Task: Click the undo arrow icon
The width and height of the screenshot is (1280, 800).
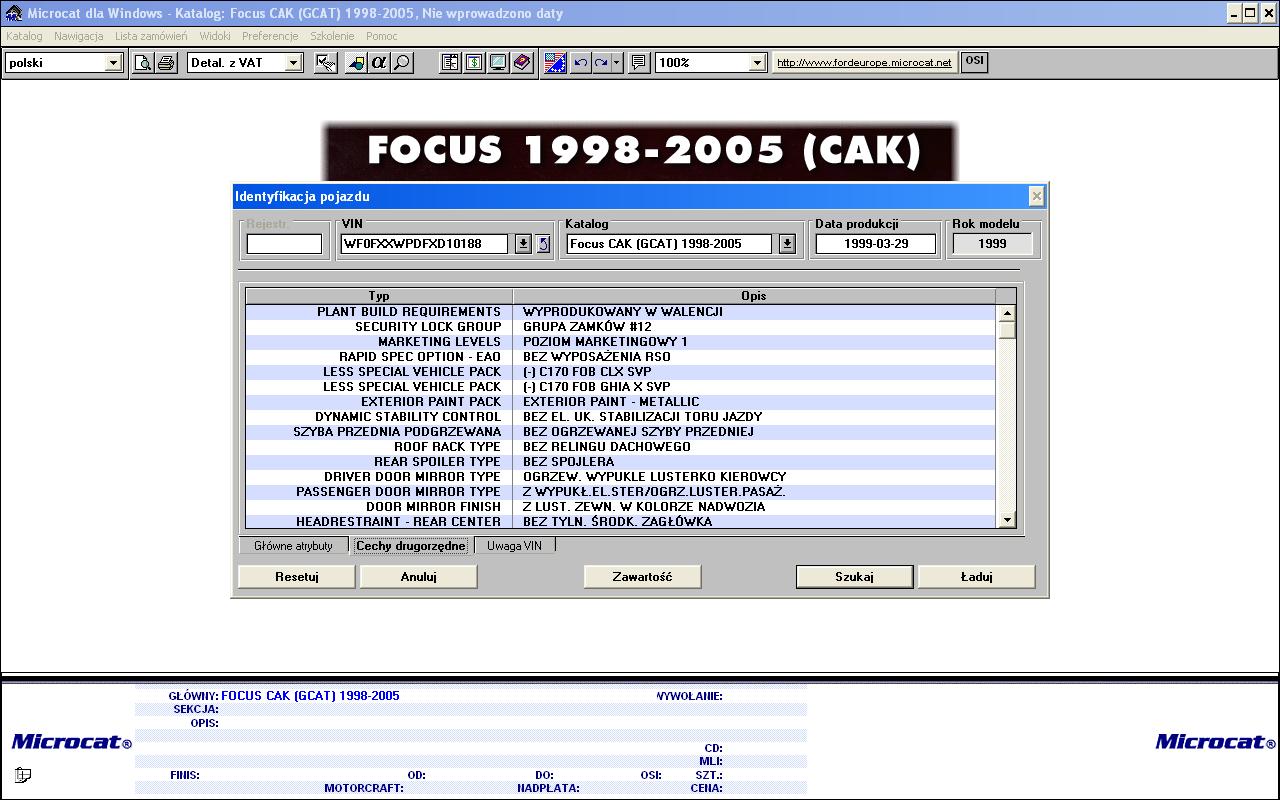Action: tap(580, 63)
